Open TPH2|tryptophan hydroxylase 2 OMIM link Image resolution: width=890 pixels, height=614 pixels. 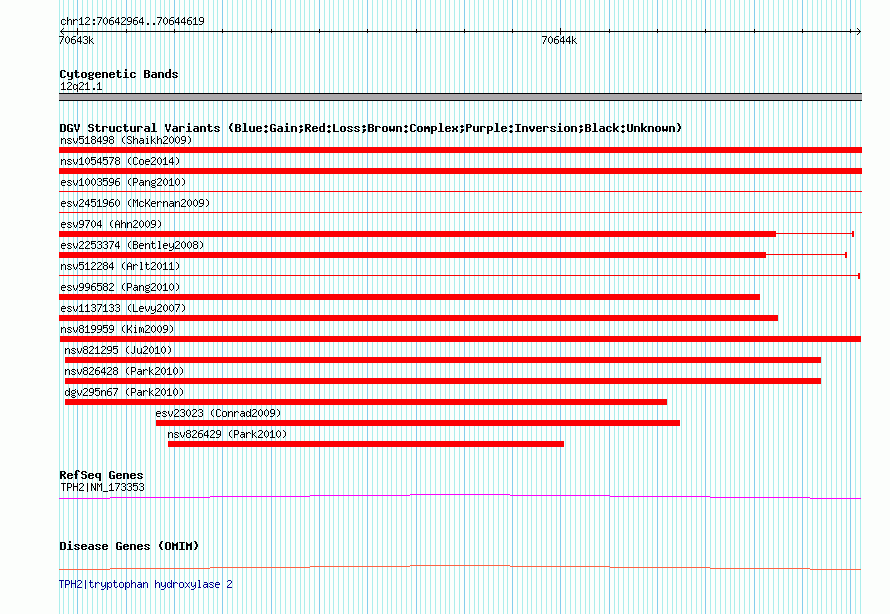coord(146,584)
